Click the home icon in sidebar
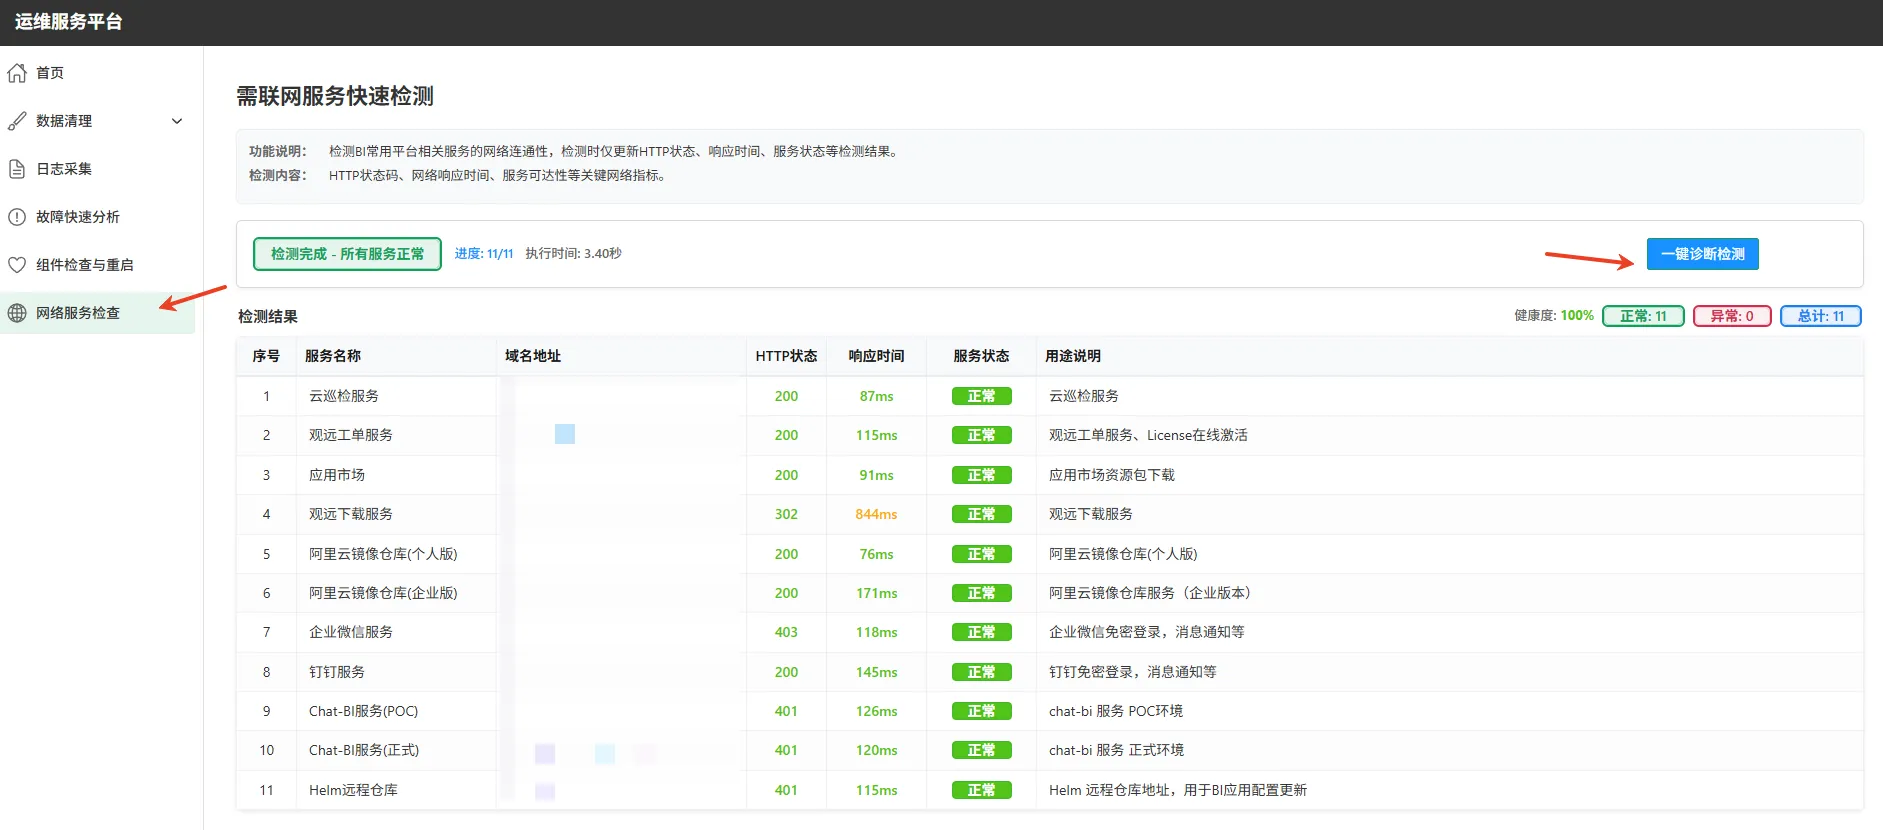 (17, 73)
